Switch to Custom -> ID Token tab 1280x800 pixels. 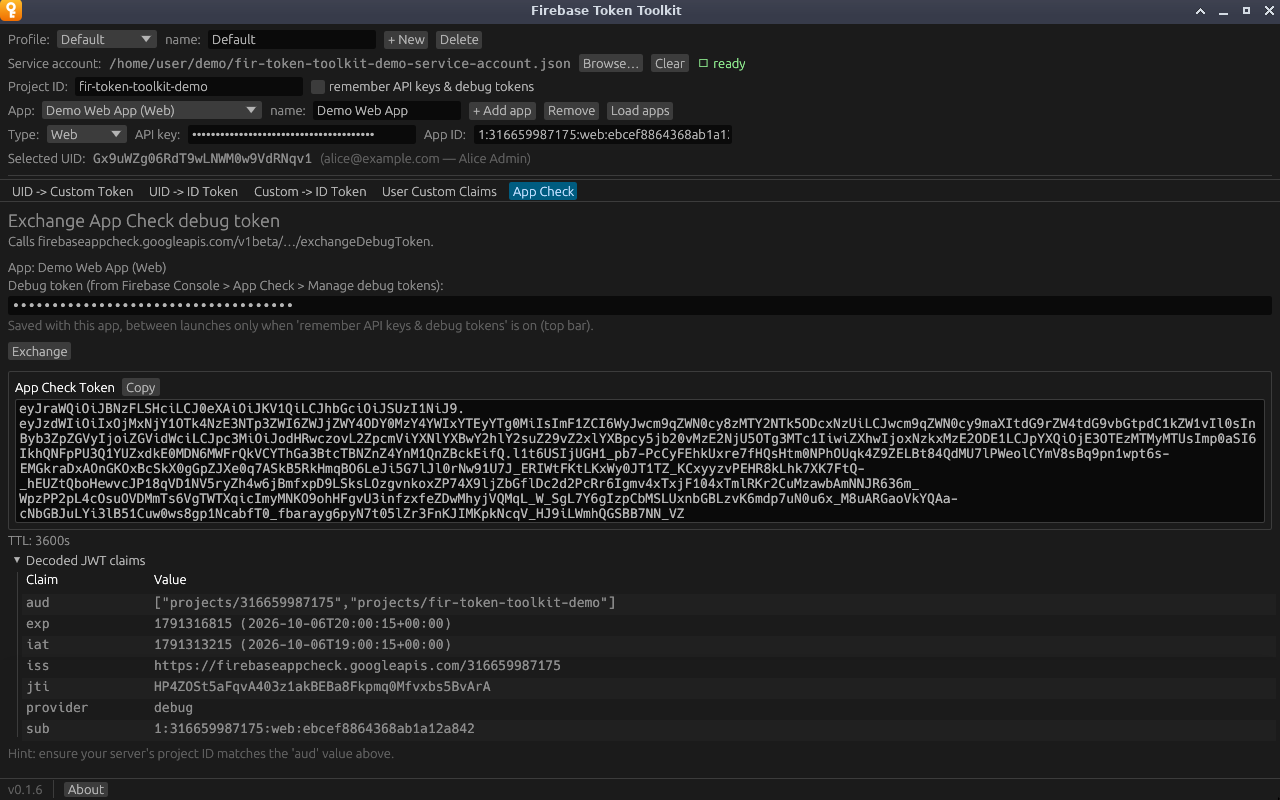(310, 192)
